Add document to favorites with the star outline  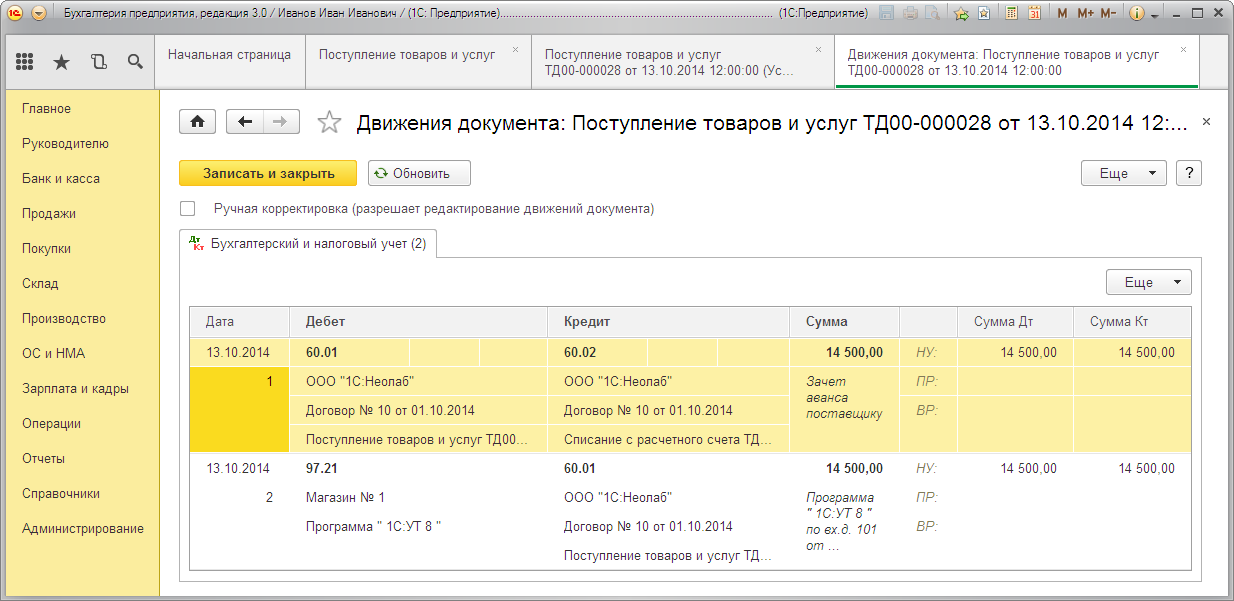[x=329, y=122]
